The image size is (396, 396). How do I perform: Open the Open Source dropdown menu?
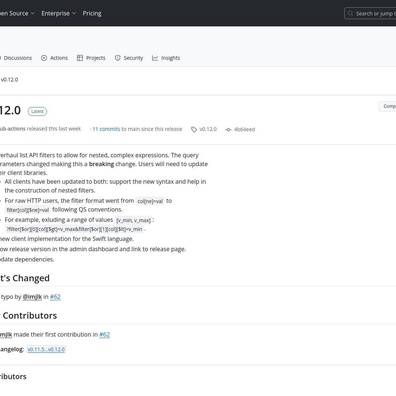pyautogui.click(x=17, y=13)
